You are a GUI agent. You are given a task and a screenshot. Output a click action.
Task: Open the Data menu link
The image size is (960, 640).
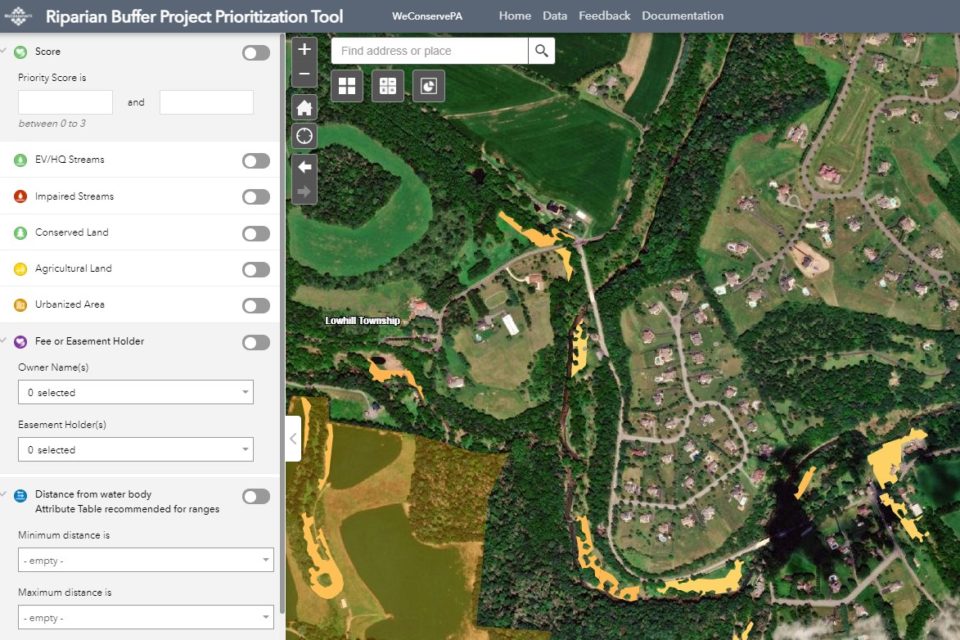[555, 16]
